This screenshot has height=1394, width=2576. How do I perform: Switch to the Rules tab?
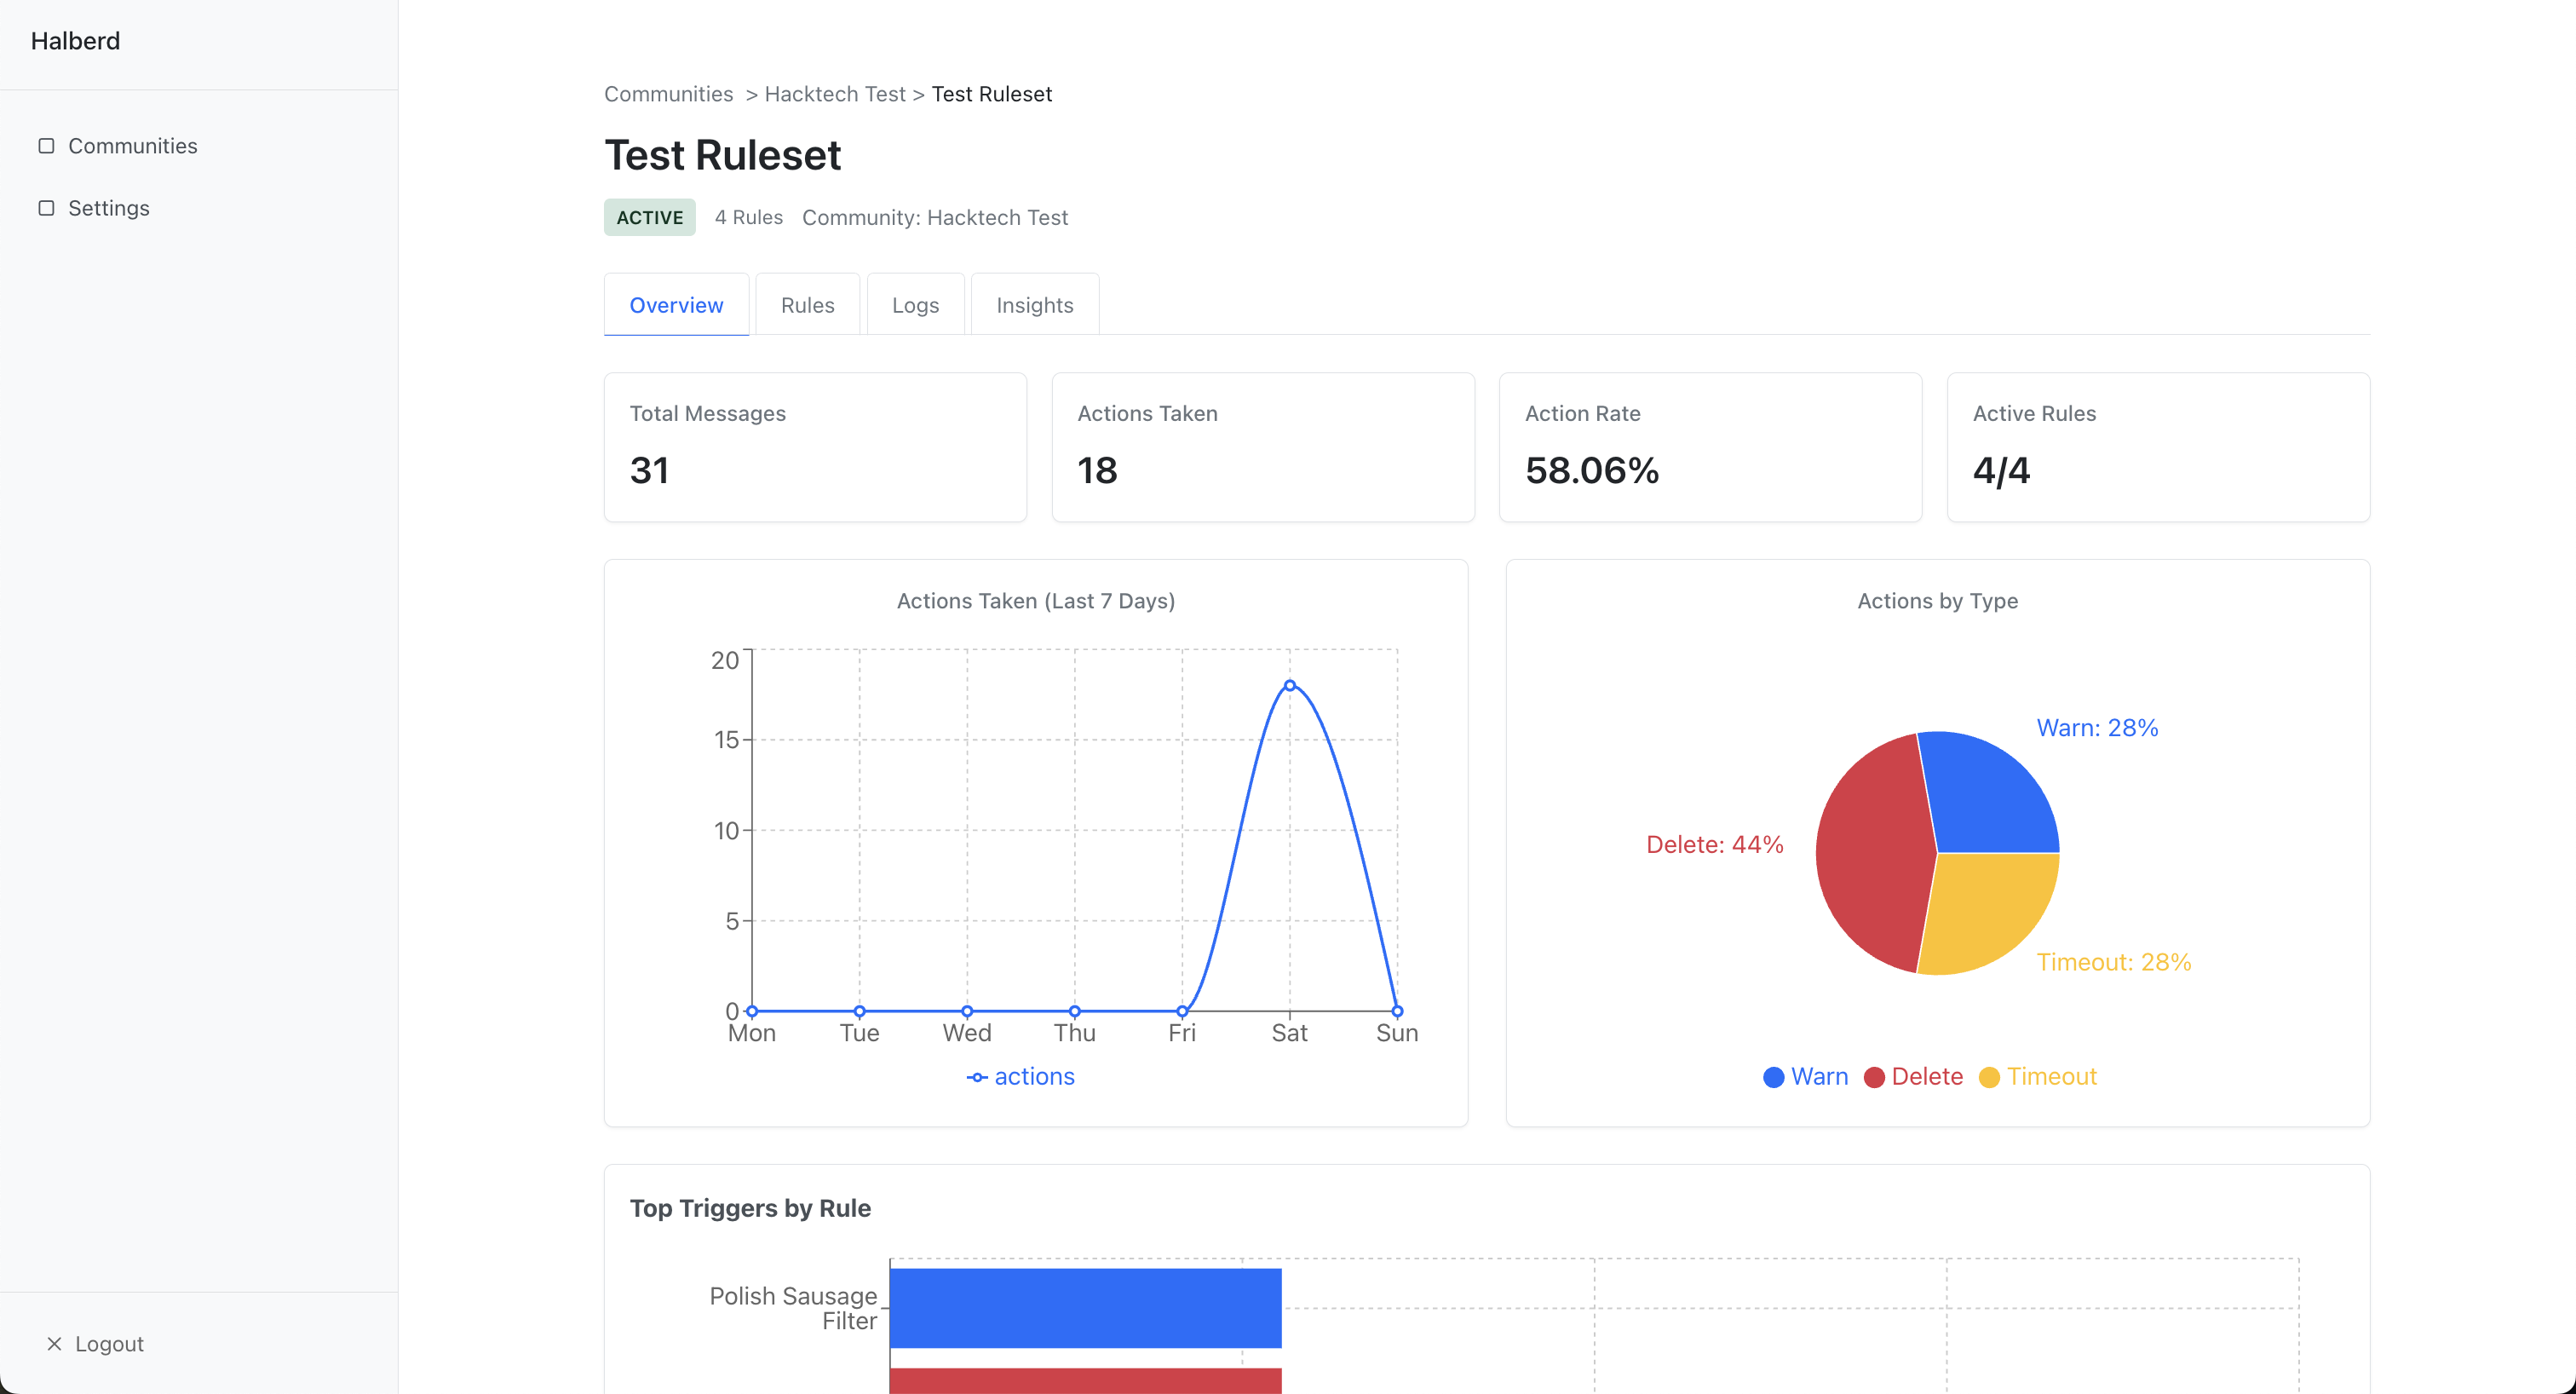coord(807,305)
